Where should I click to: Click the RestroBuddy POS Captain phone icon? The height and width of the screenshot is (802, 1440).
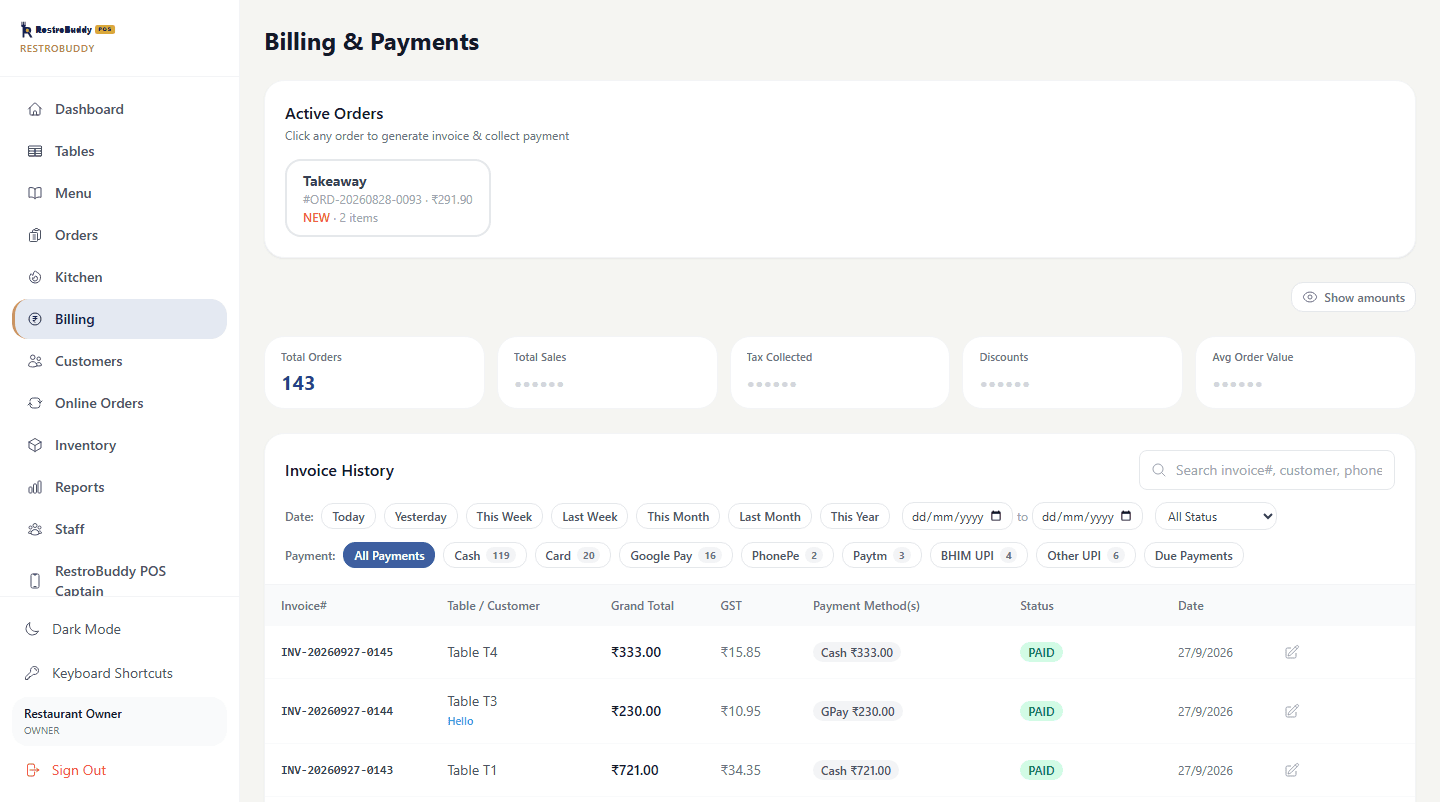35,581
